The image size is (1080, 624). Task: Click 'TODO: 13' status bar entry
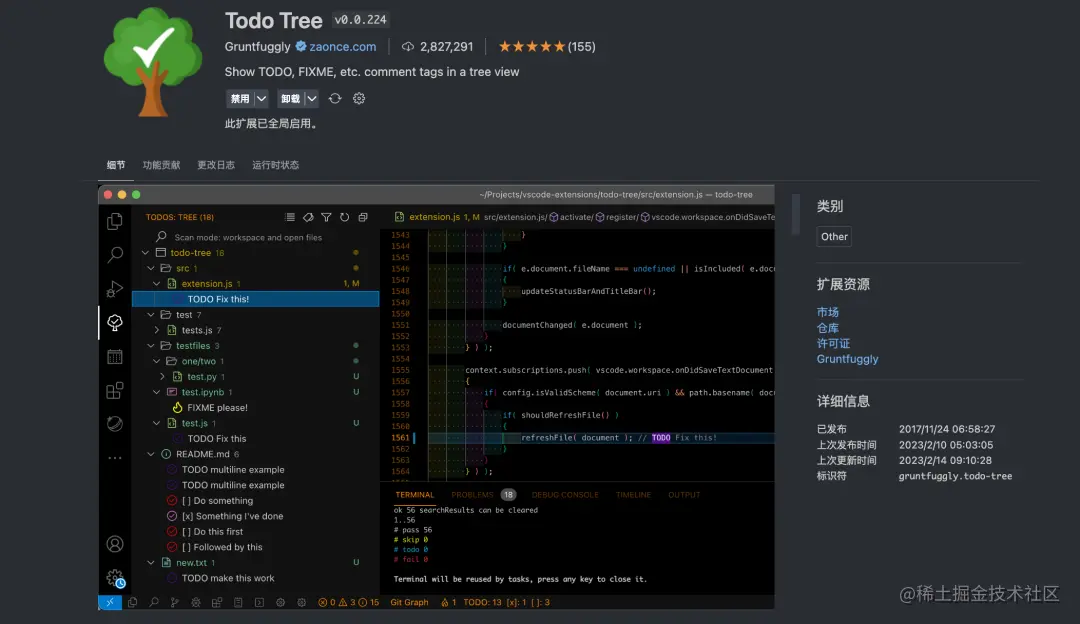tap(482, 602)
